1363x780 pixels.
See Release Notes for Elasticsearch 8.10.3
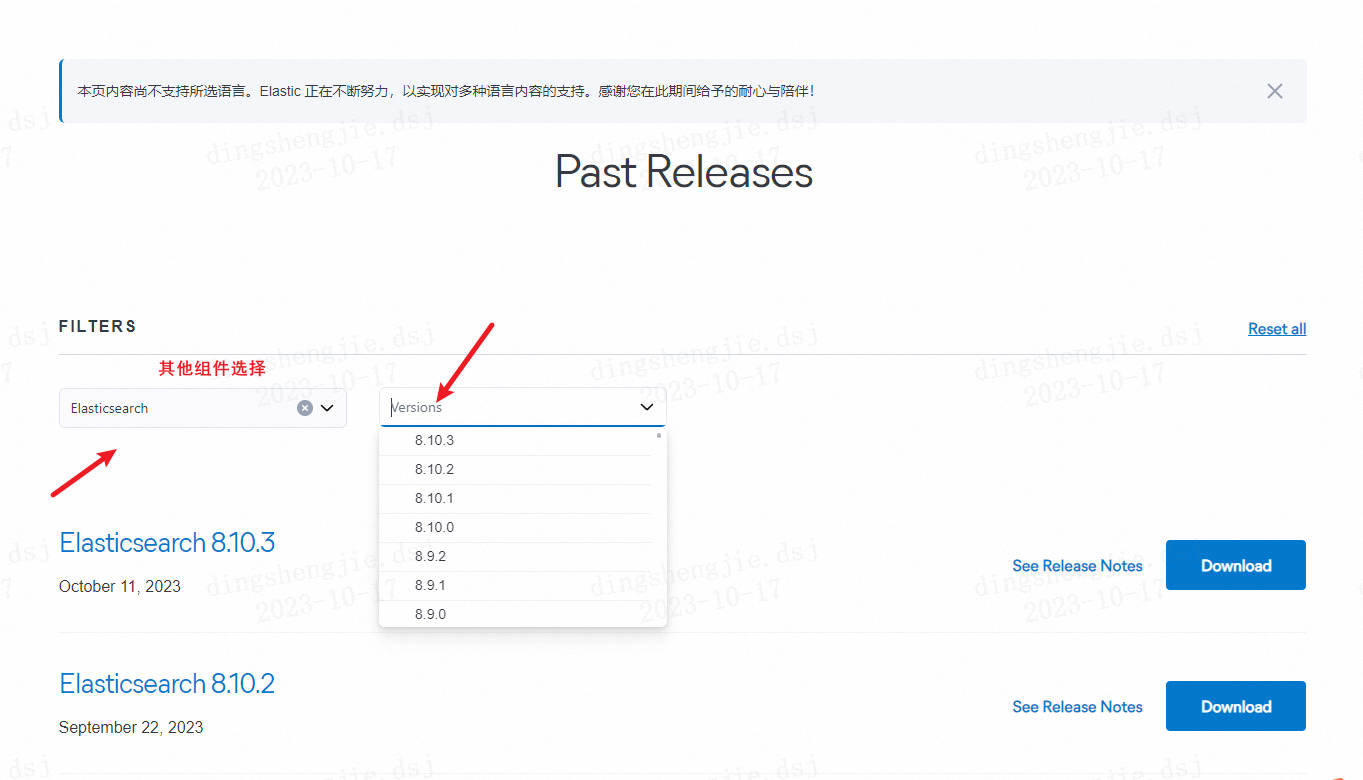[1077, 566]
